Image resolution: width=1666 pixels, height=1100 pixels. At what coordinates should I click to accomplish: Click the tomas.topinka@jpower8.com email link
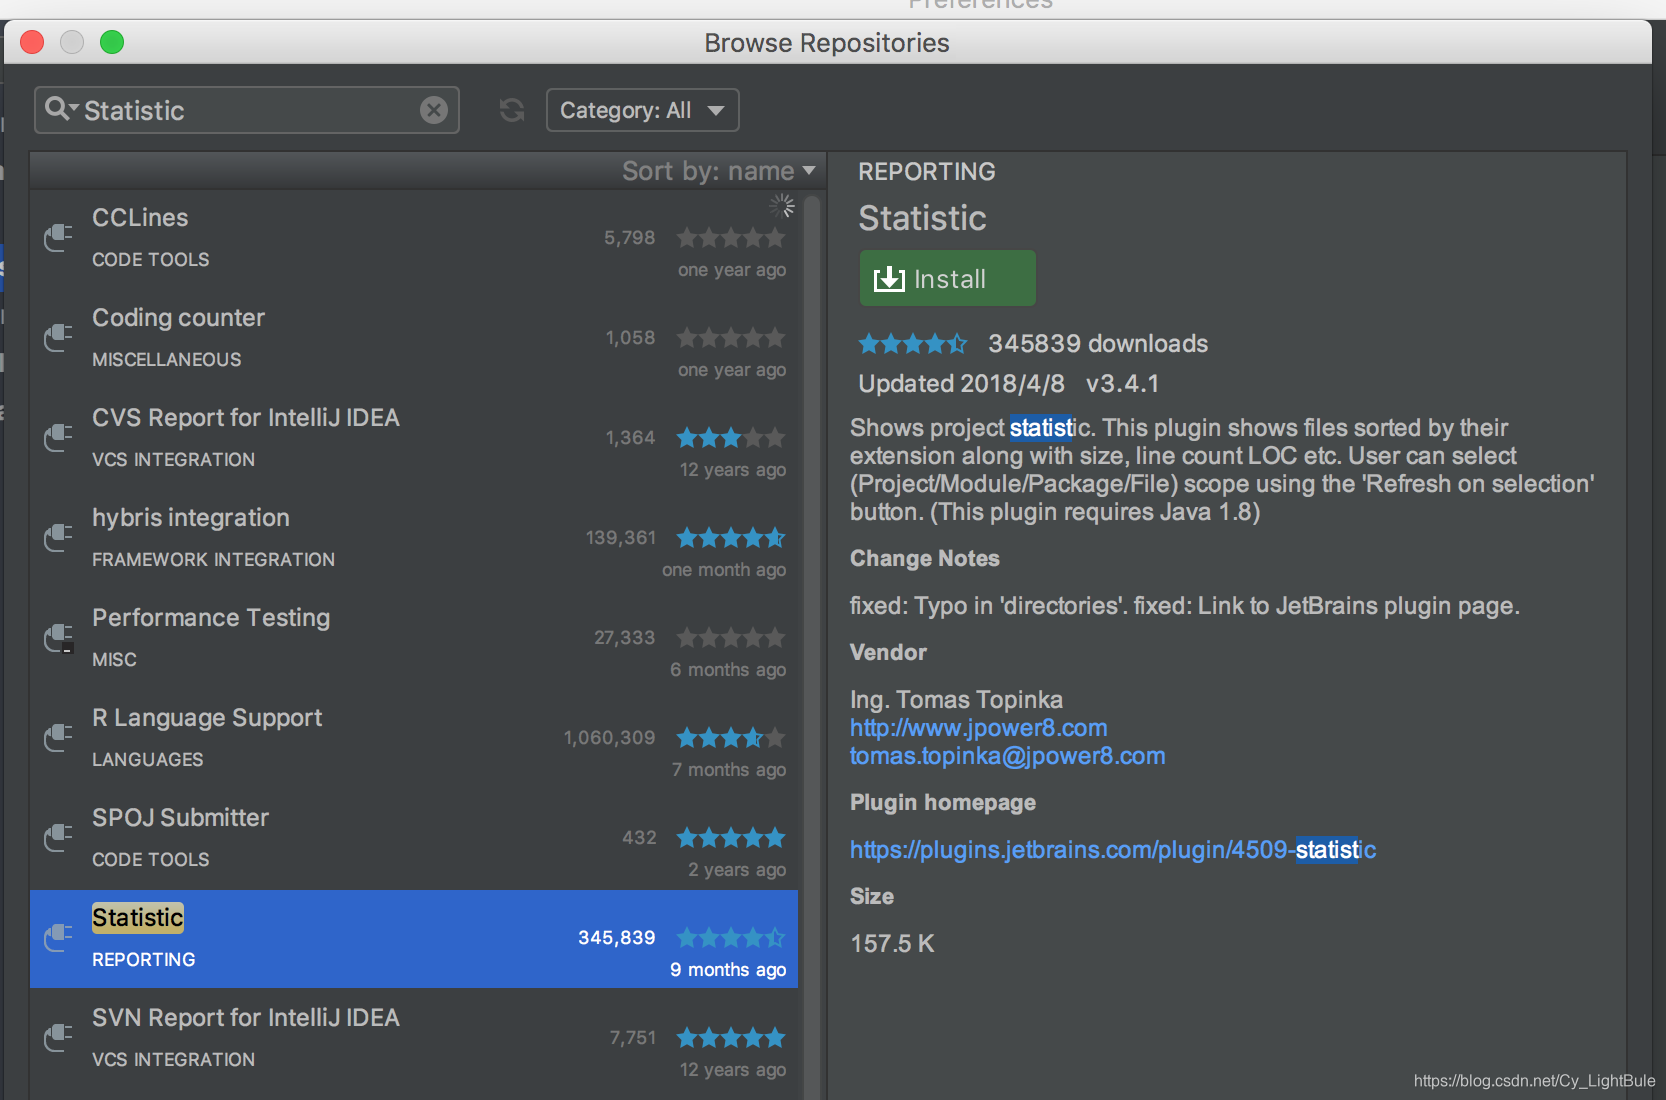[1007, 755]
